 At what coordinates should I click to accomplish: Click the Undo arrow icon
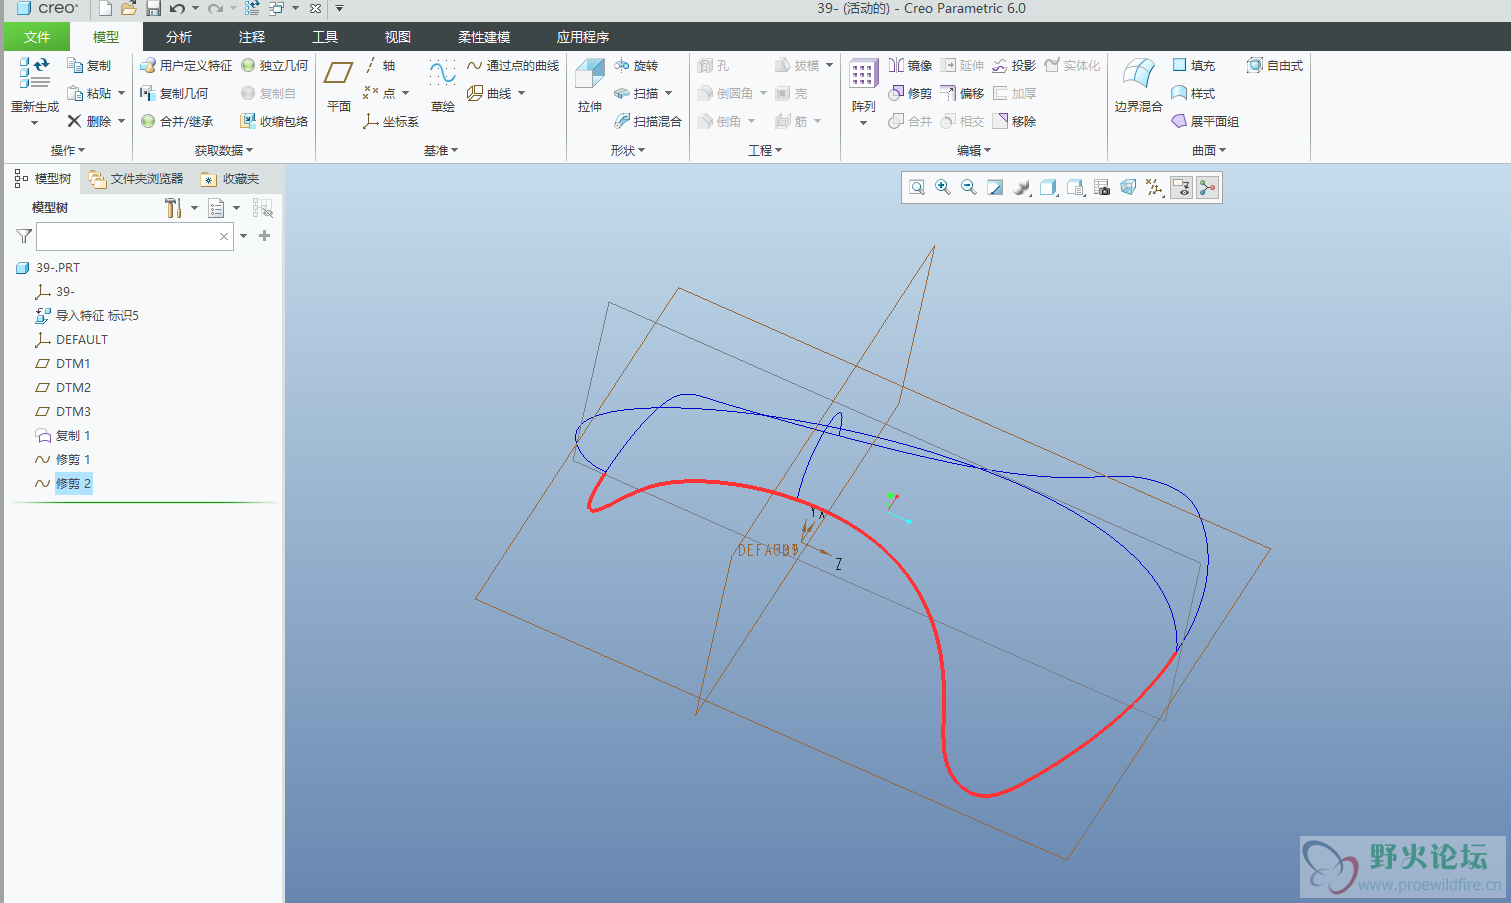tap(177, 8)
